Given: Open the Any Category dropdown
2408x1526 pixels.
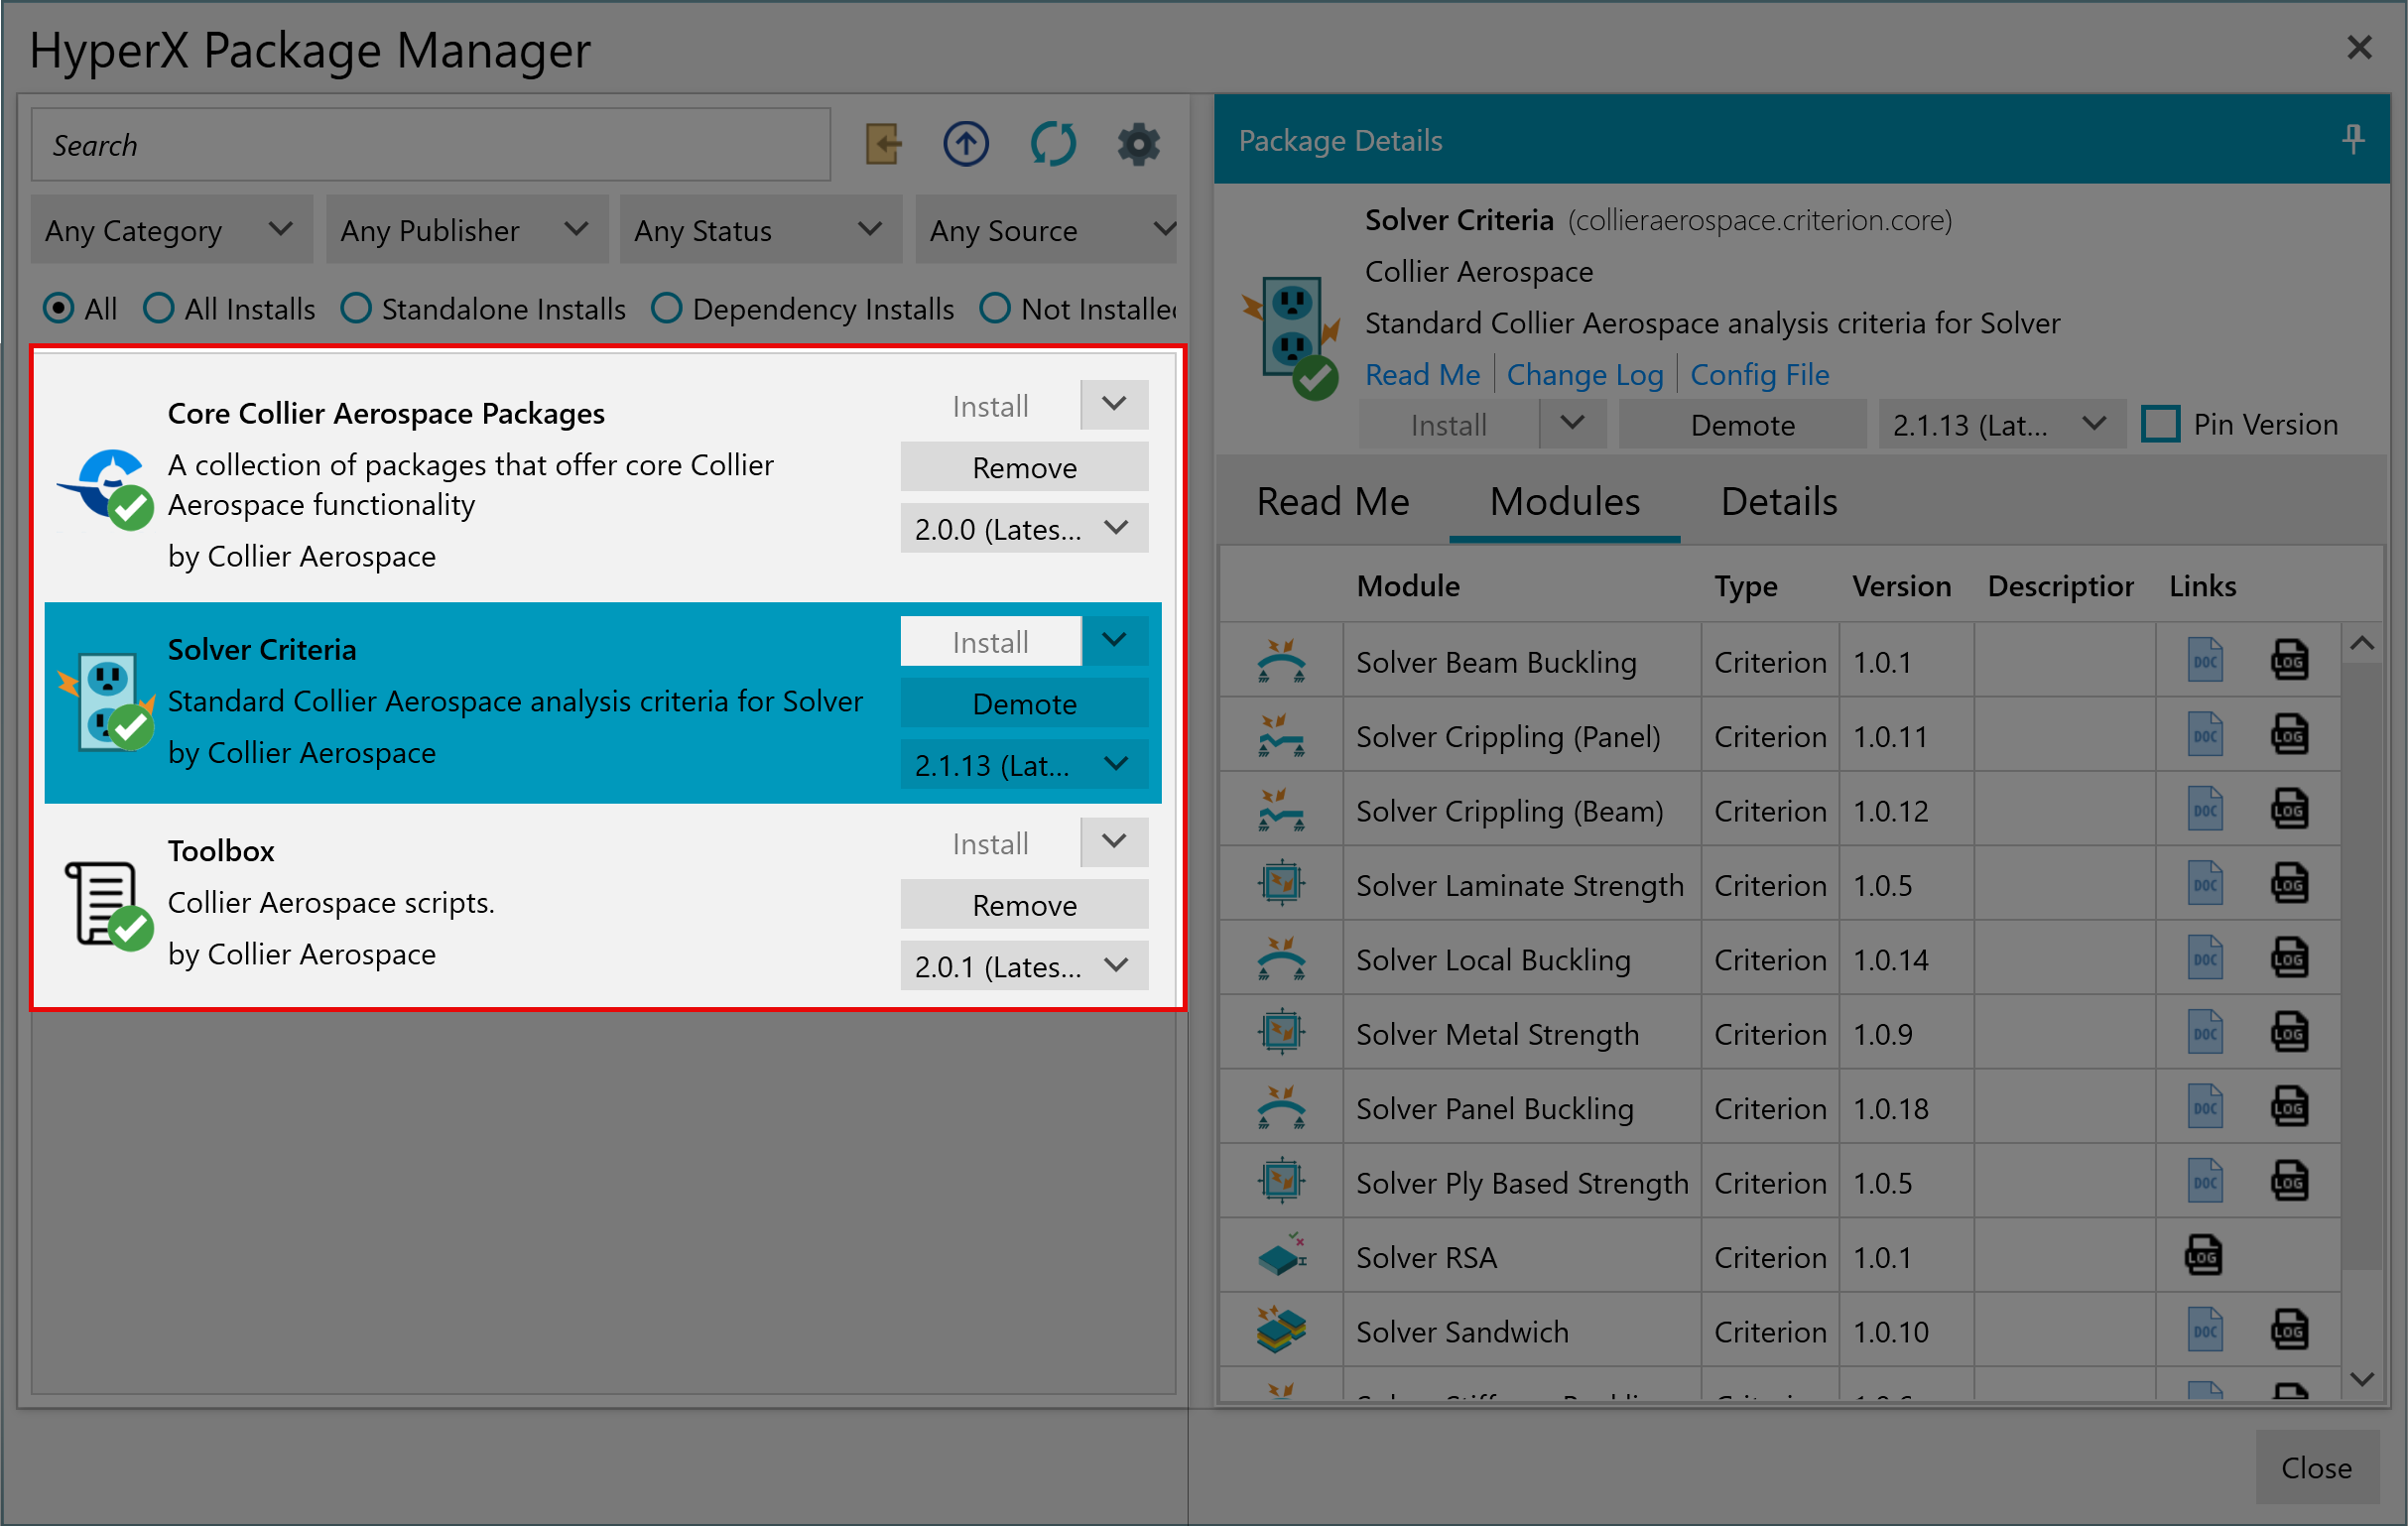Looking at the screenshot, I should coord(171,230).
